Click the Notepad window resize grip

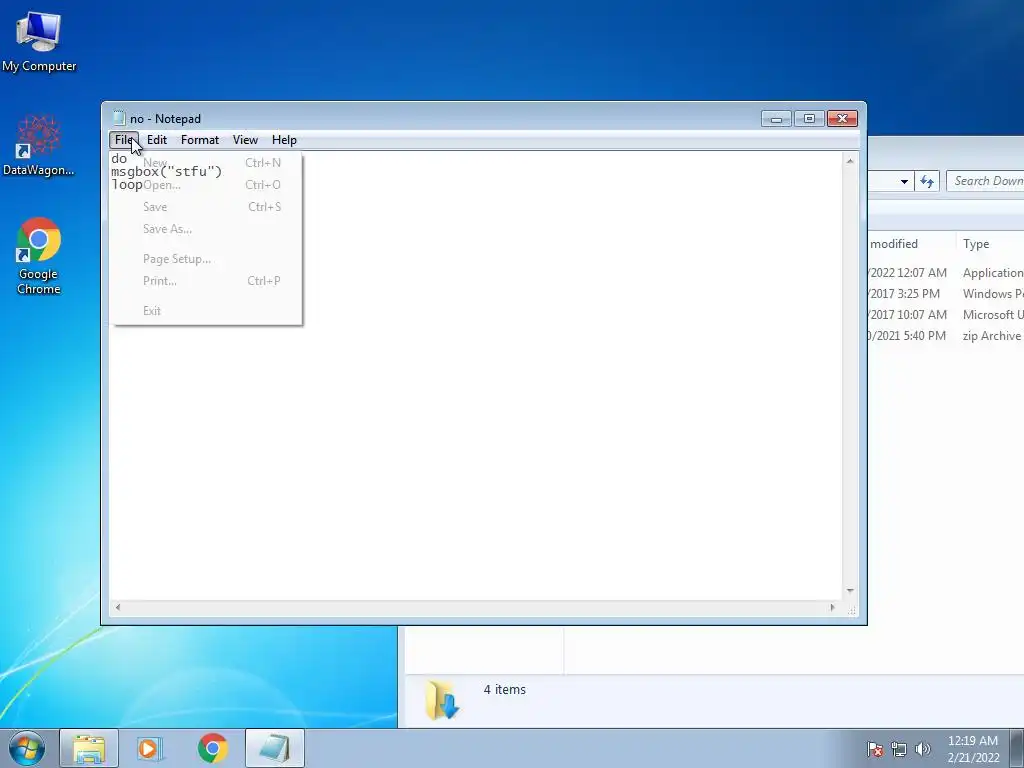click(x=852, y=610)
